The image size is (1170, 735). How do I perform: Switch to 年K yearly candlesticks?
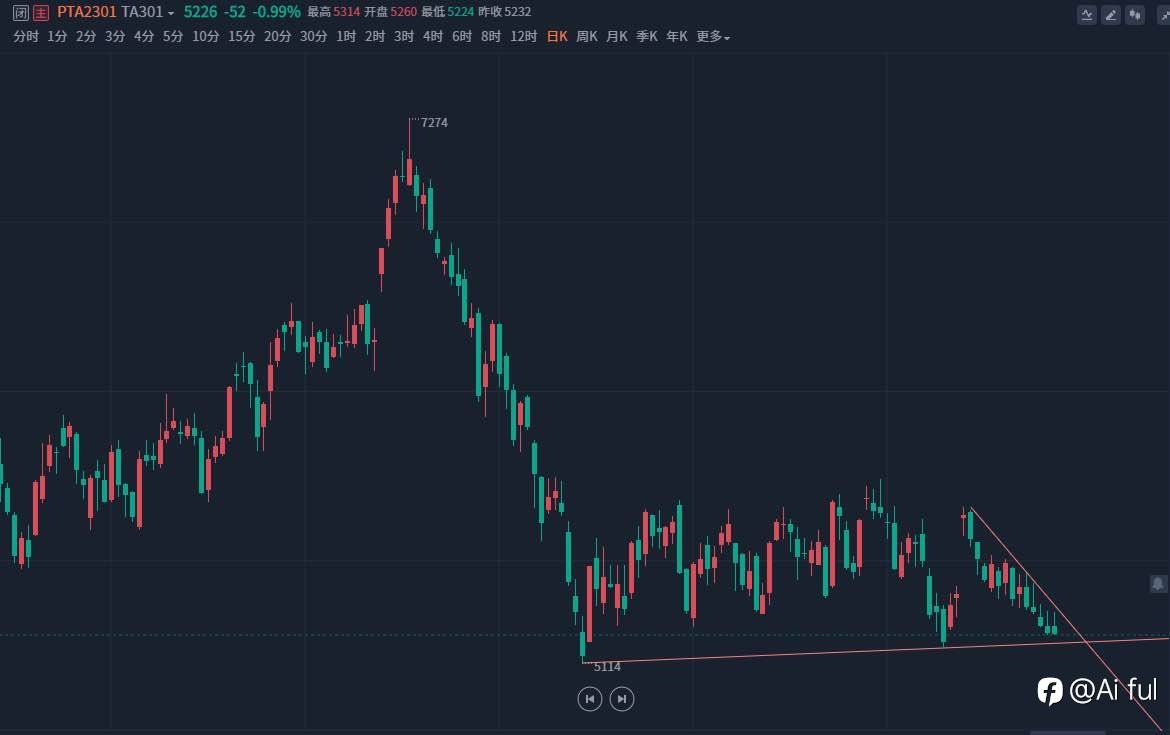tap(677, 37)
